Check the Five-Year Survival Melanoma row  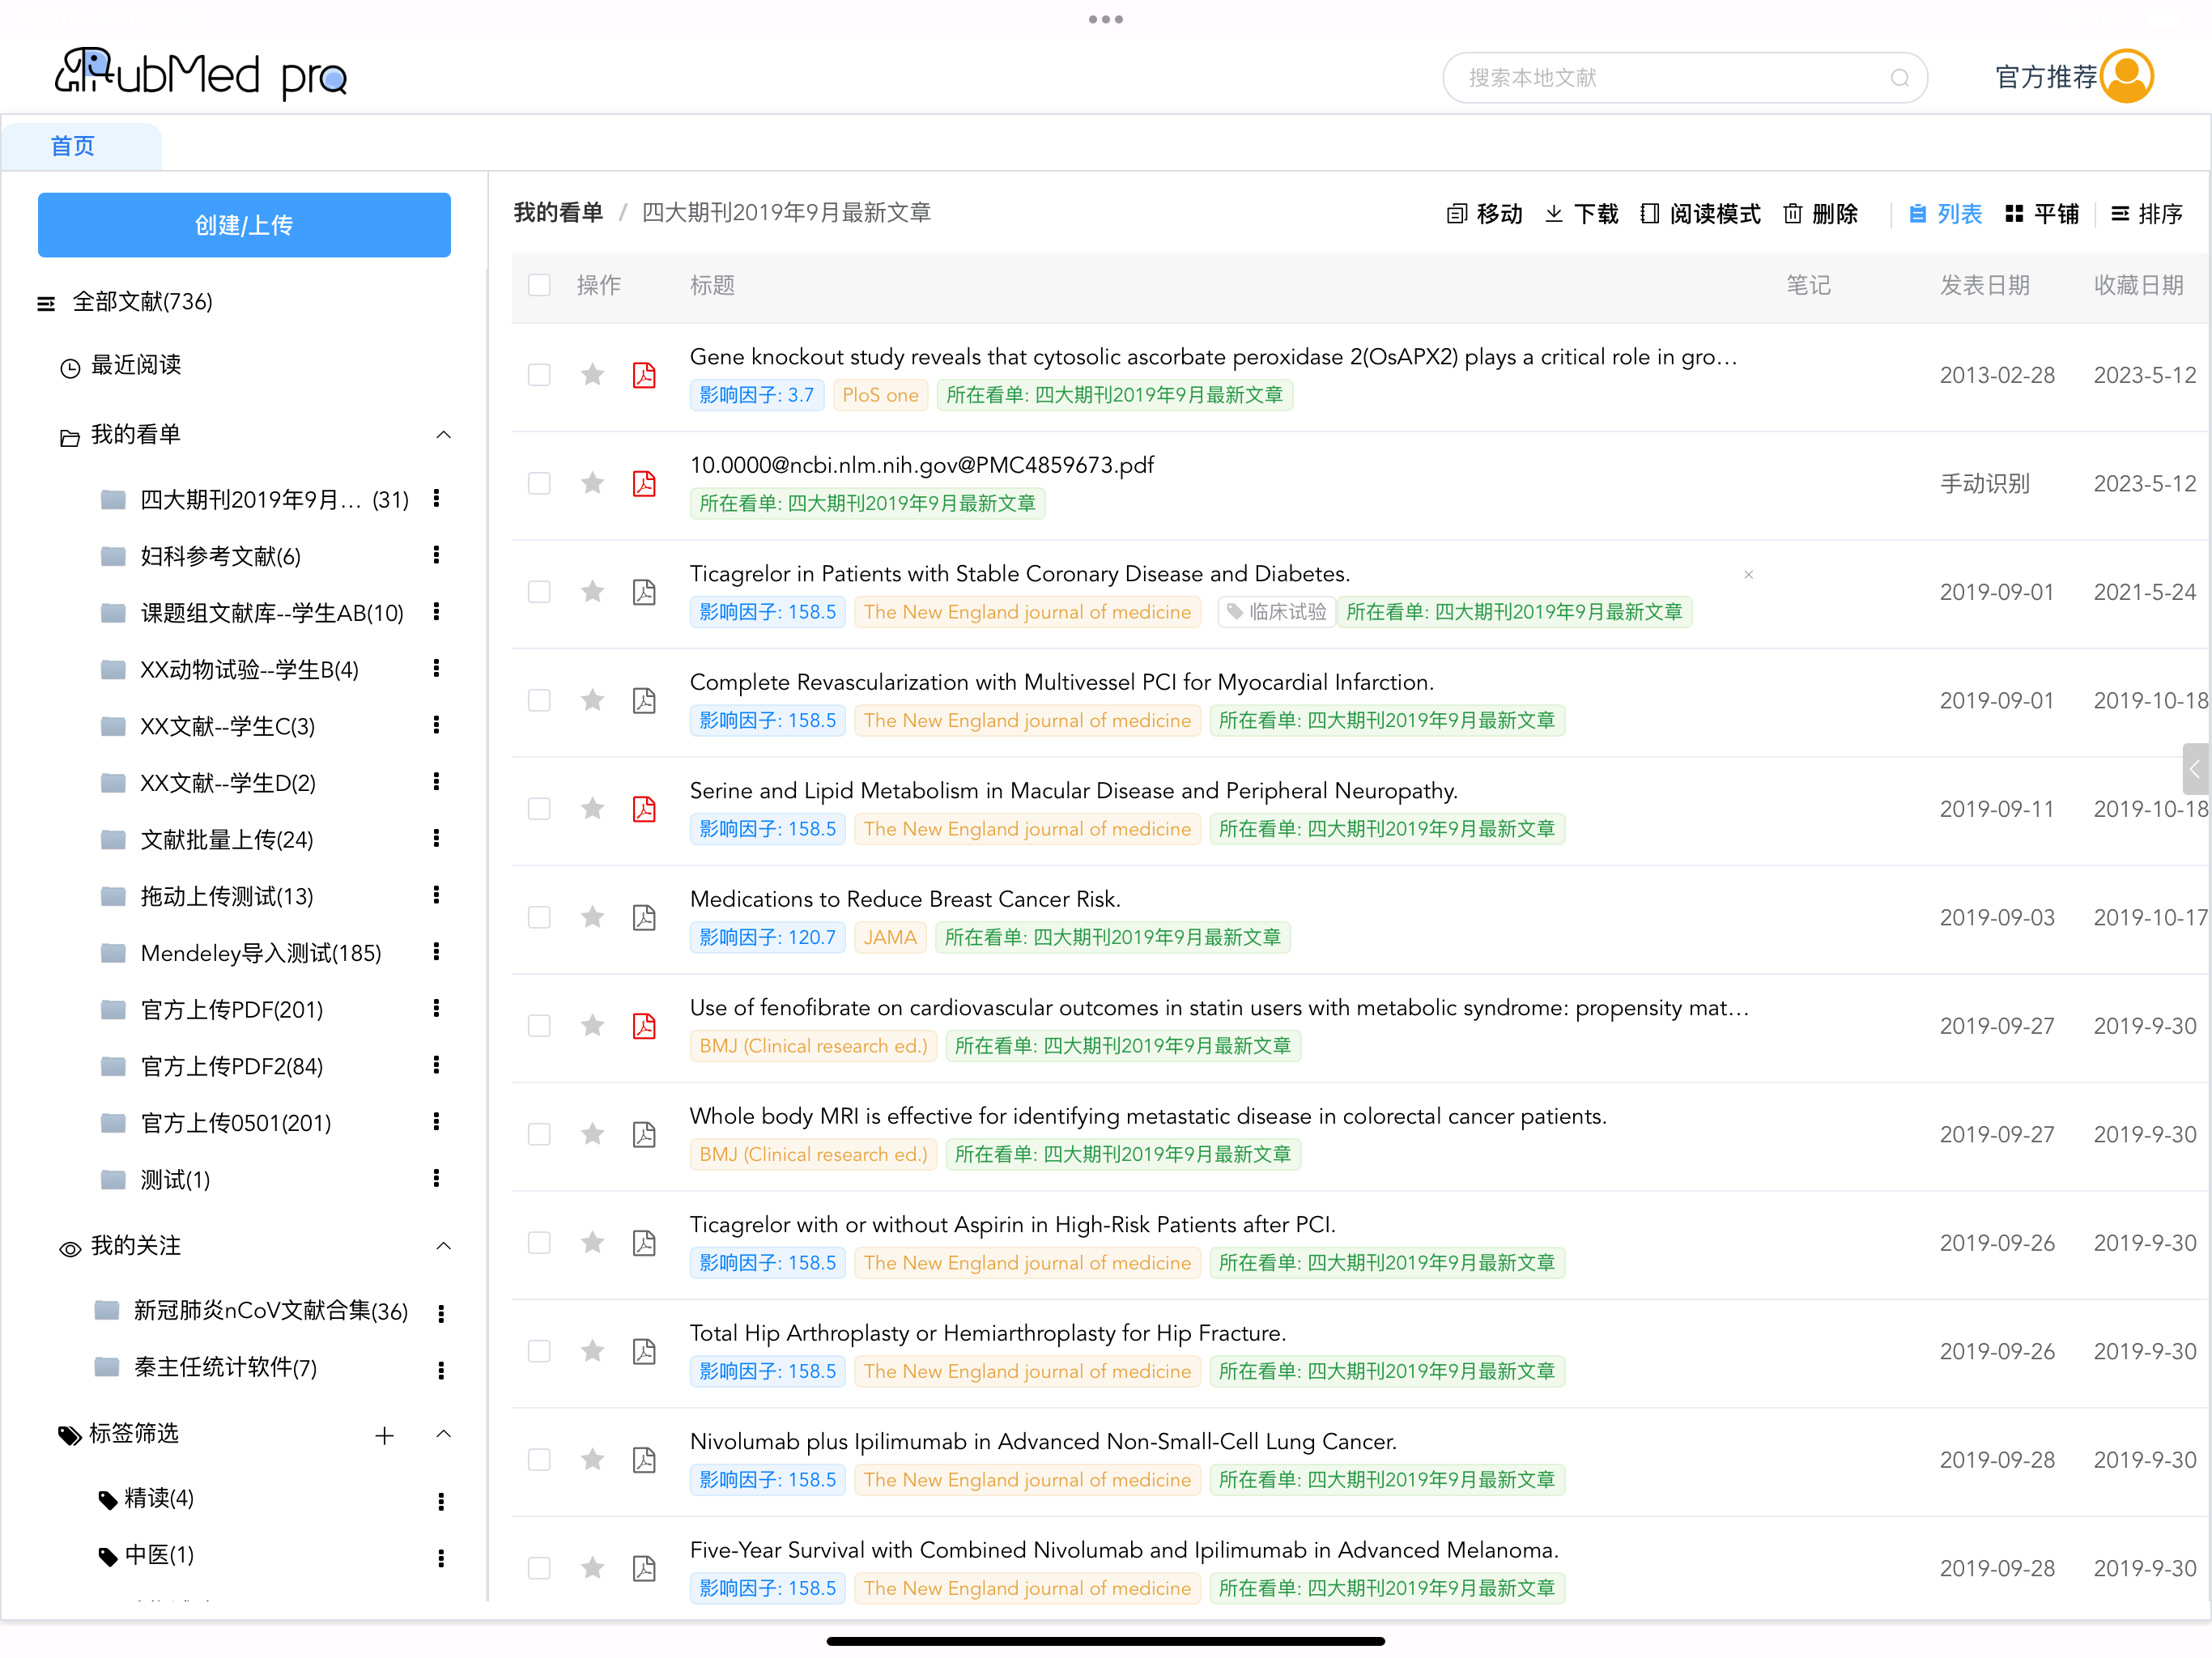click(x=539, y=1568)
